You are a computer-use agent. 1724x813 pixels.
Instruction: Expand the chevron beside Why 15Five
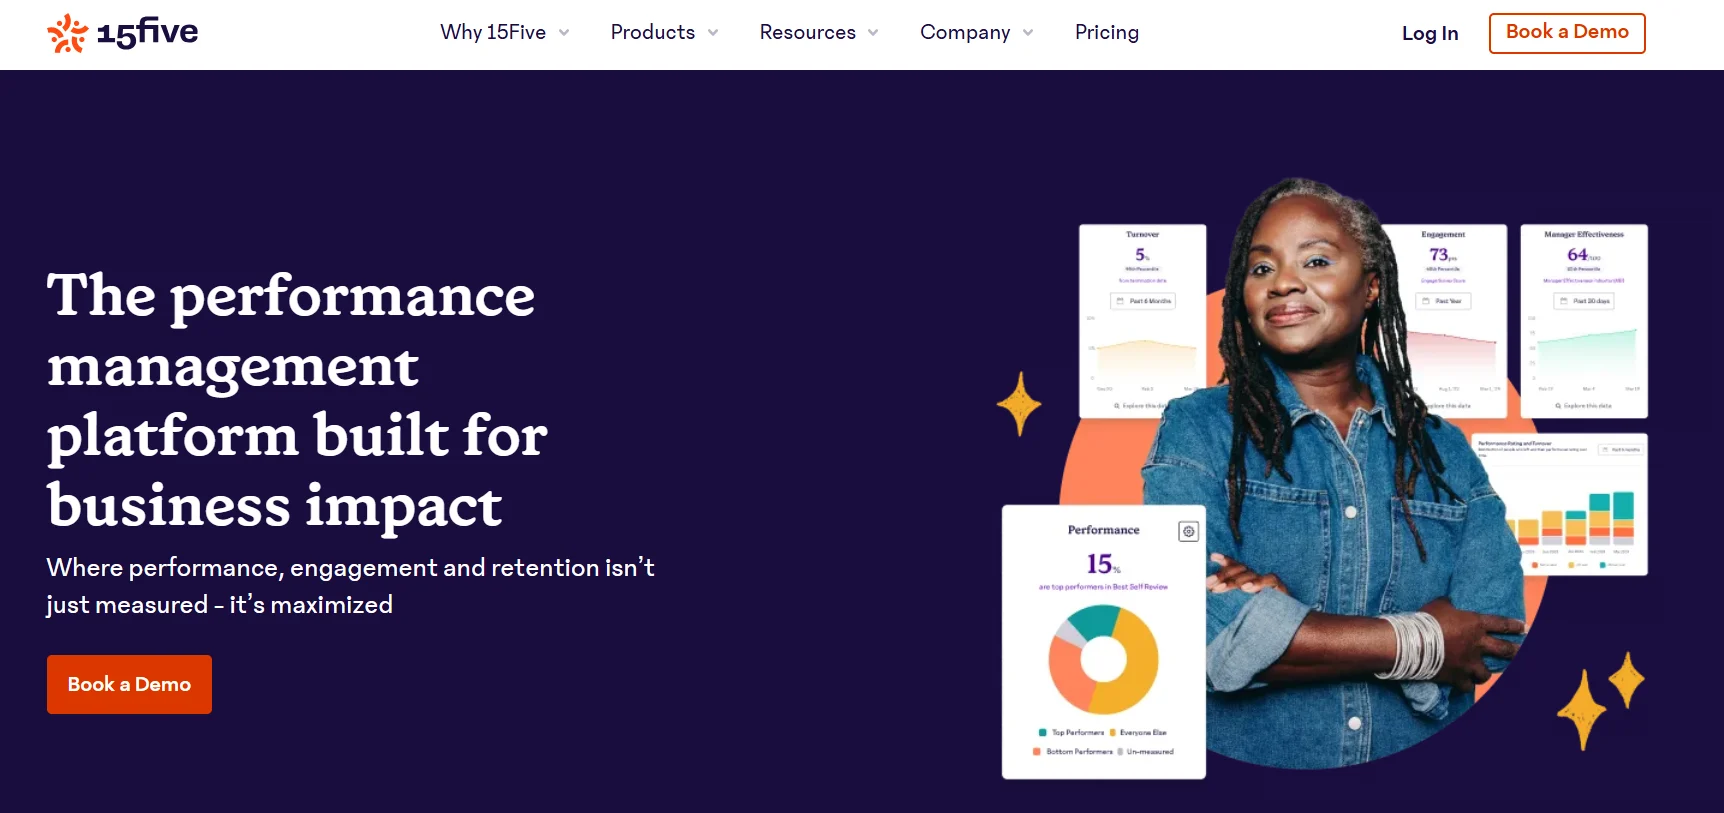(564, 33)
